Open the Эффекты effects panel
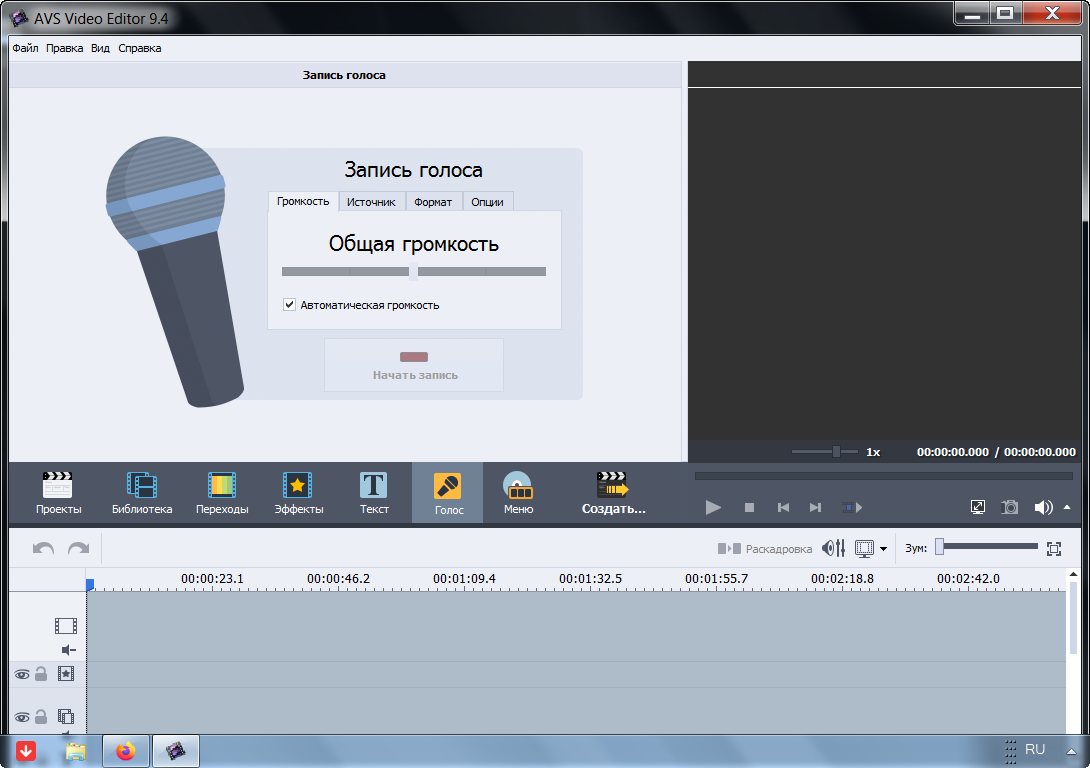The image size is (1090, 768). point(298,493)
